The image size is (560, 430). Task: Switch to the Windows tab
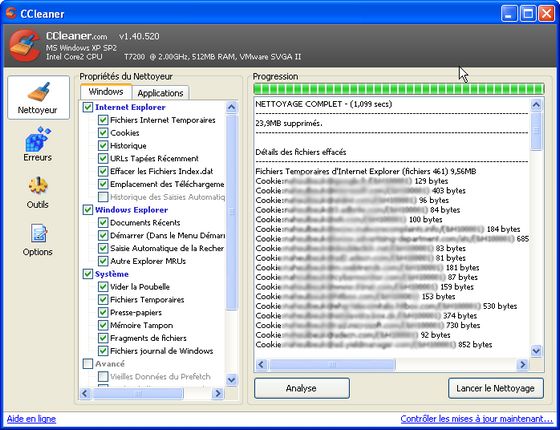pos(106,92)
